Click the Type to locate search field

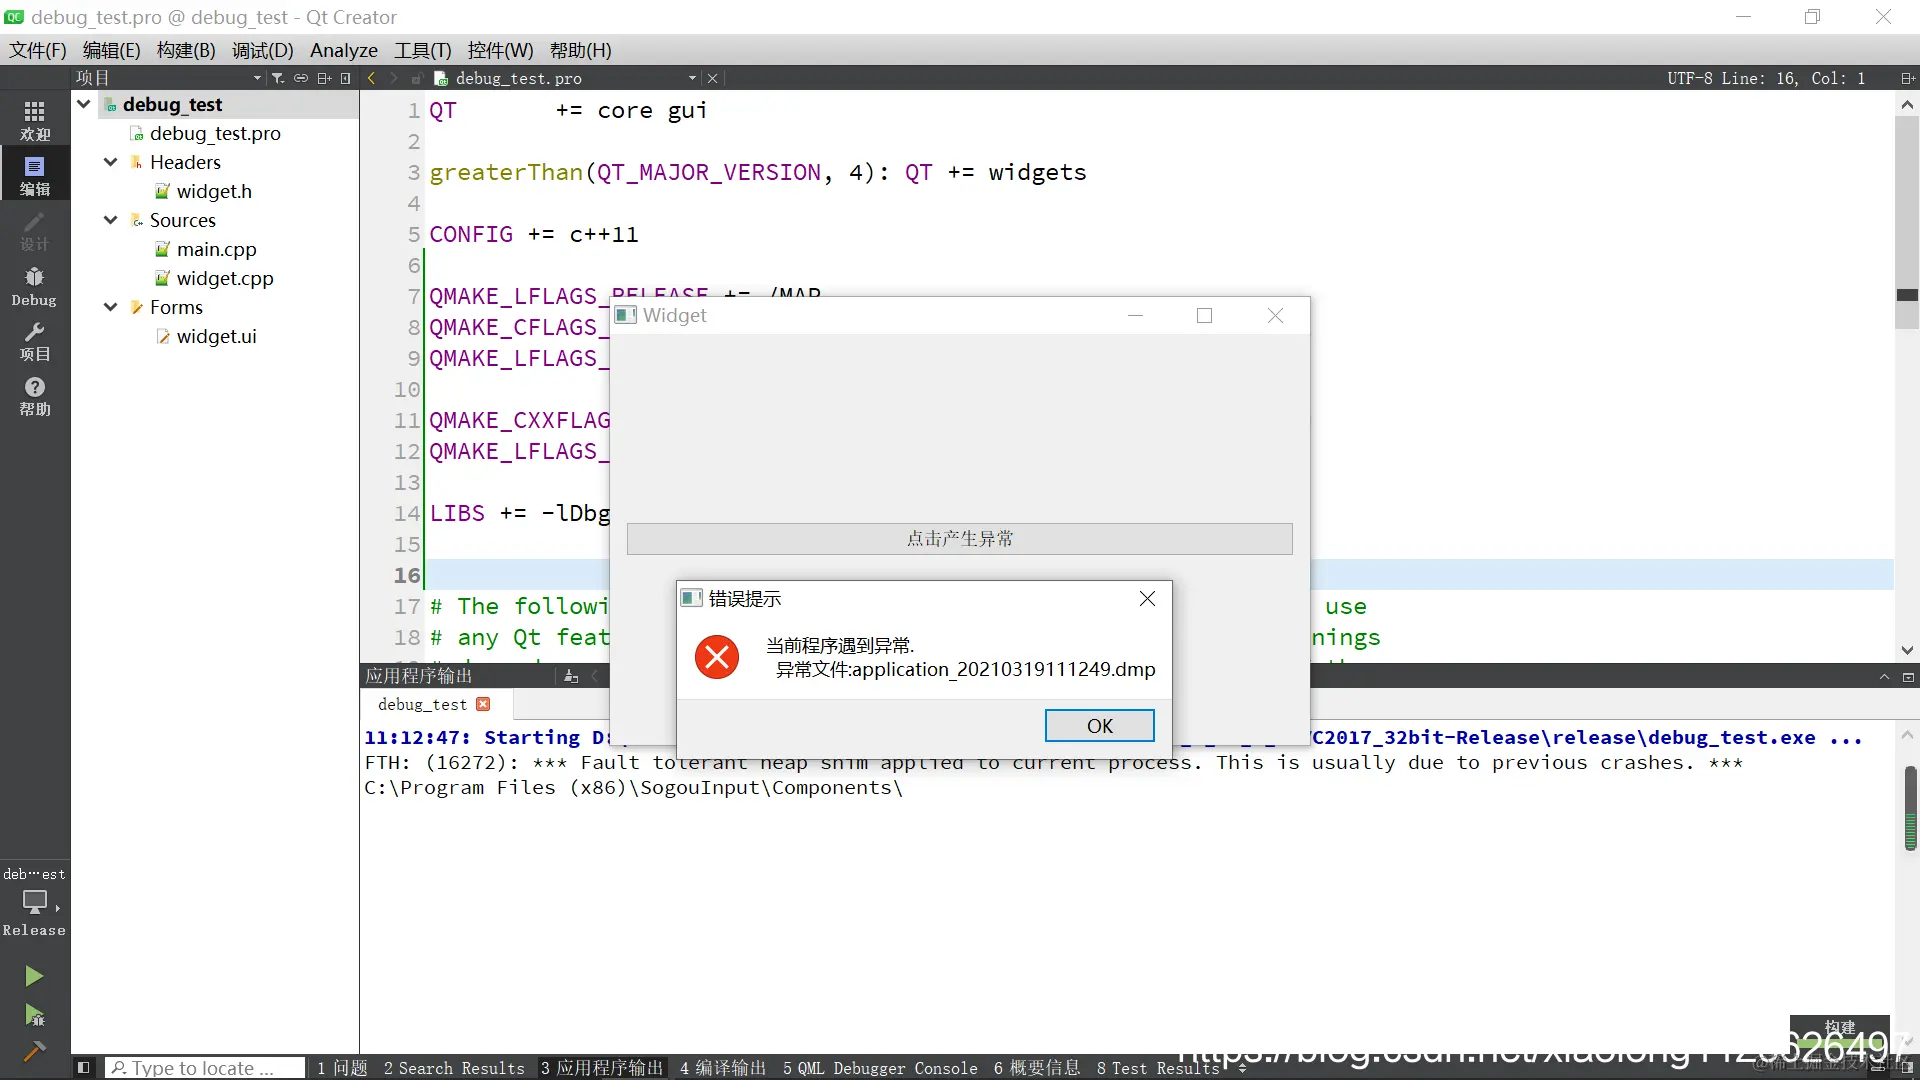pos(204,1068)
